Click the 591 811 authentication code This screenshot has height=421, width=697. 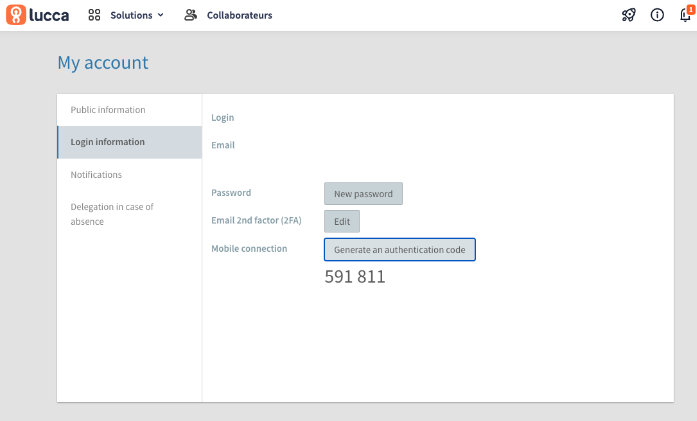355,277
